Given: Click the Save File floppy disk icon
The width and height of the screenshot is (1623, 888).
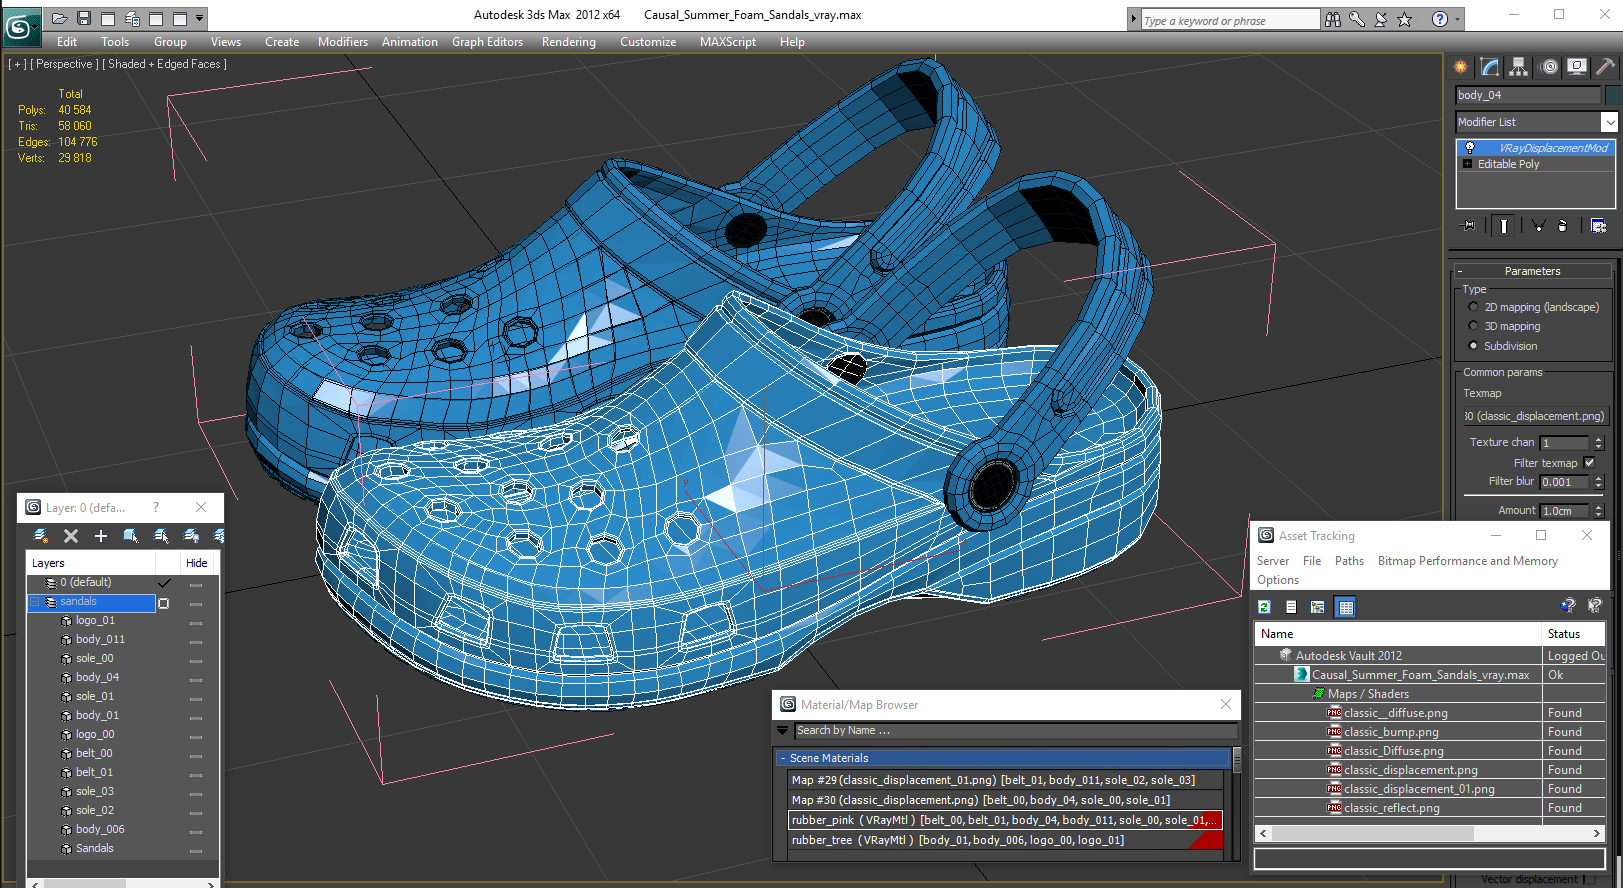Looking at the screenshot, I should point(84,18).
